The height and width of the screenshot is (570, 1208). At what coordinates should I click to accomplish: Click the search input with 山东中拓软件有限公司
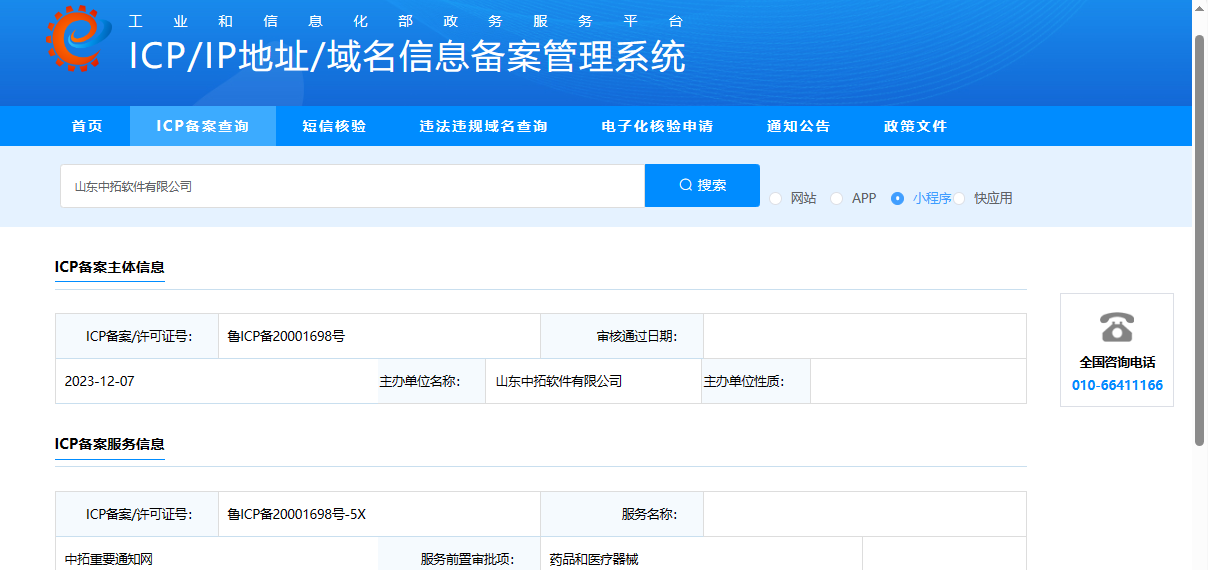pyautogui.click(x=352, y=186)
